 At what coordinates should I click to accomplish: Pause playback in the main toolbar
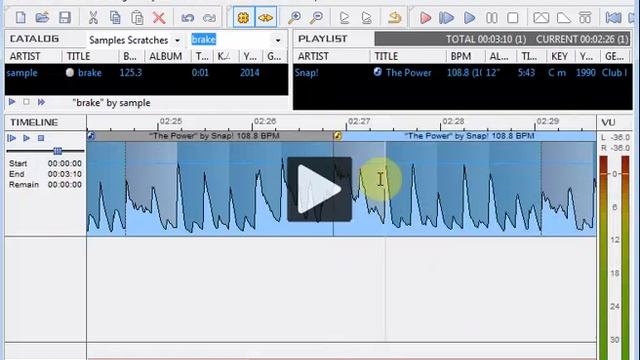pyautogui.click(x=491, y=18)
